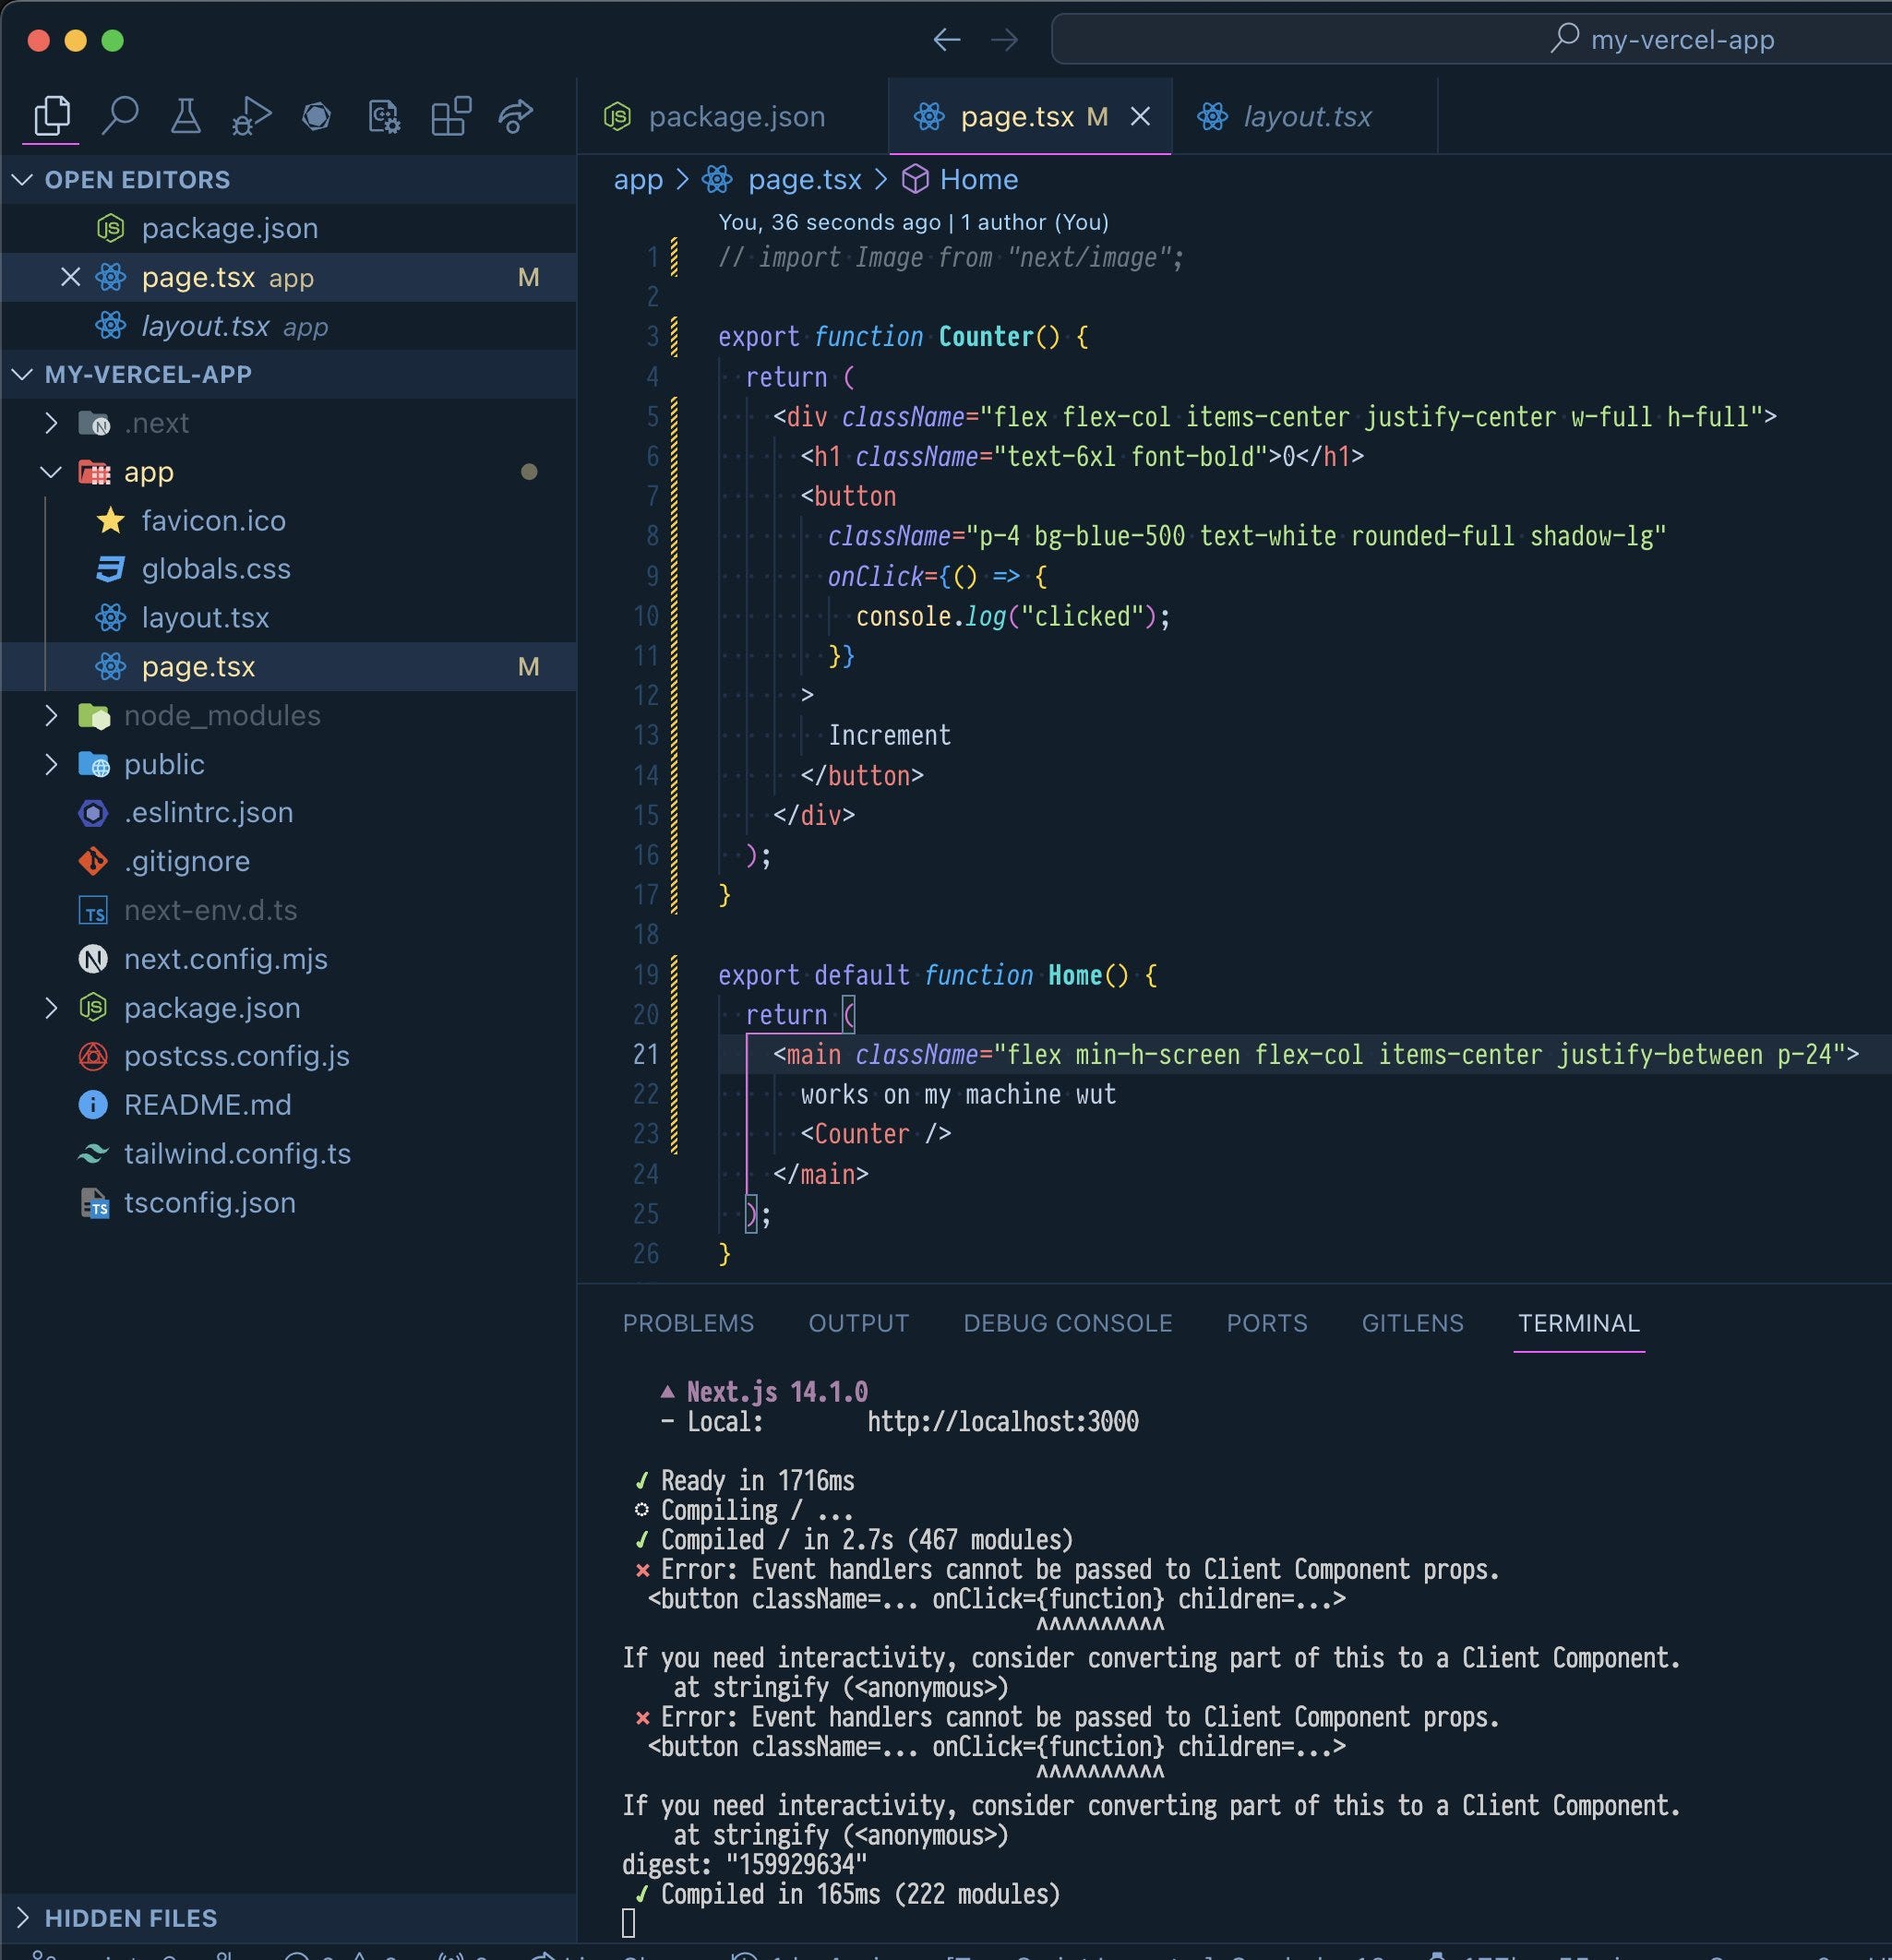Switch to the DEBUG CONSOLE tab
The height and width of the screenshot is (1960, 1892).
pyautogui.click(x=1068, y=1322)
